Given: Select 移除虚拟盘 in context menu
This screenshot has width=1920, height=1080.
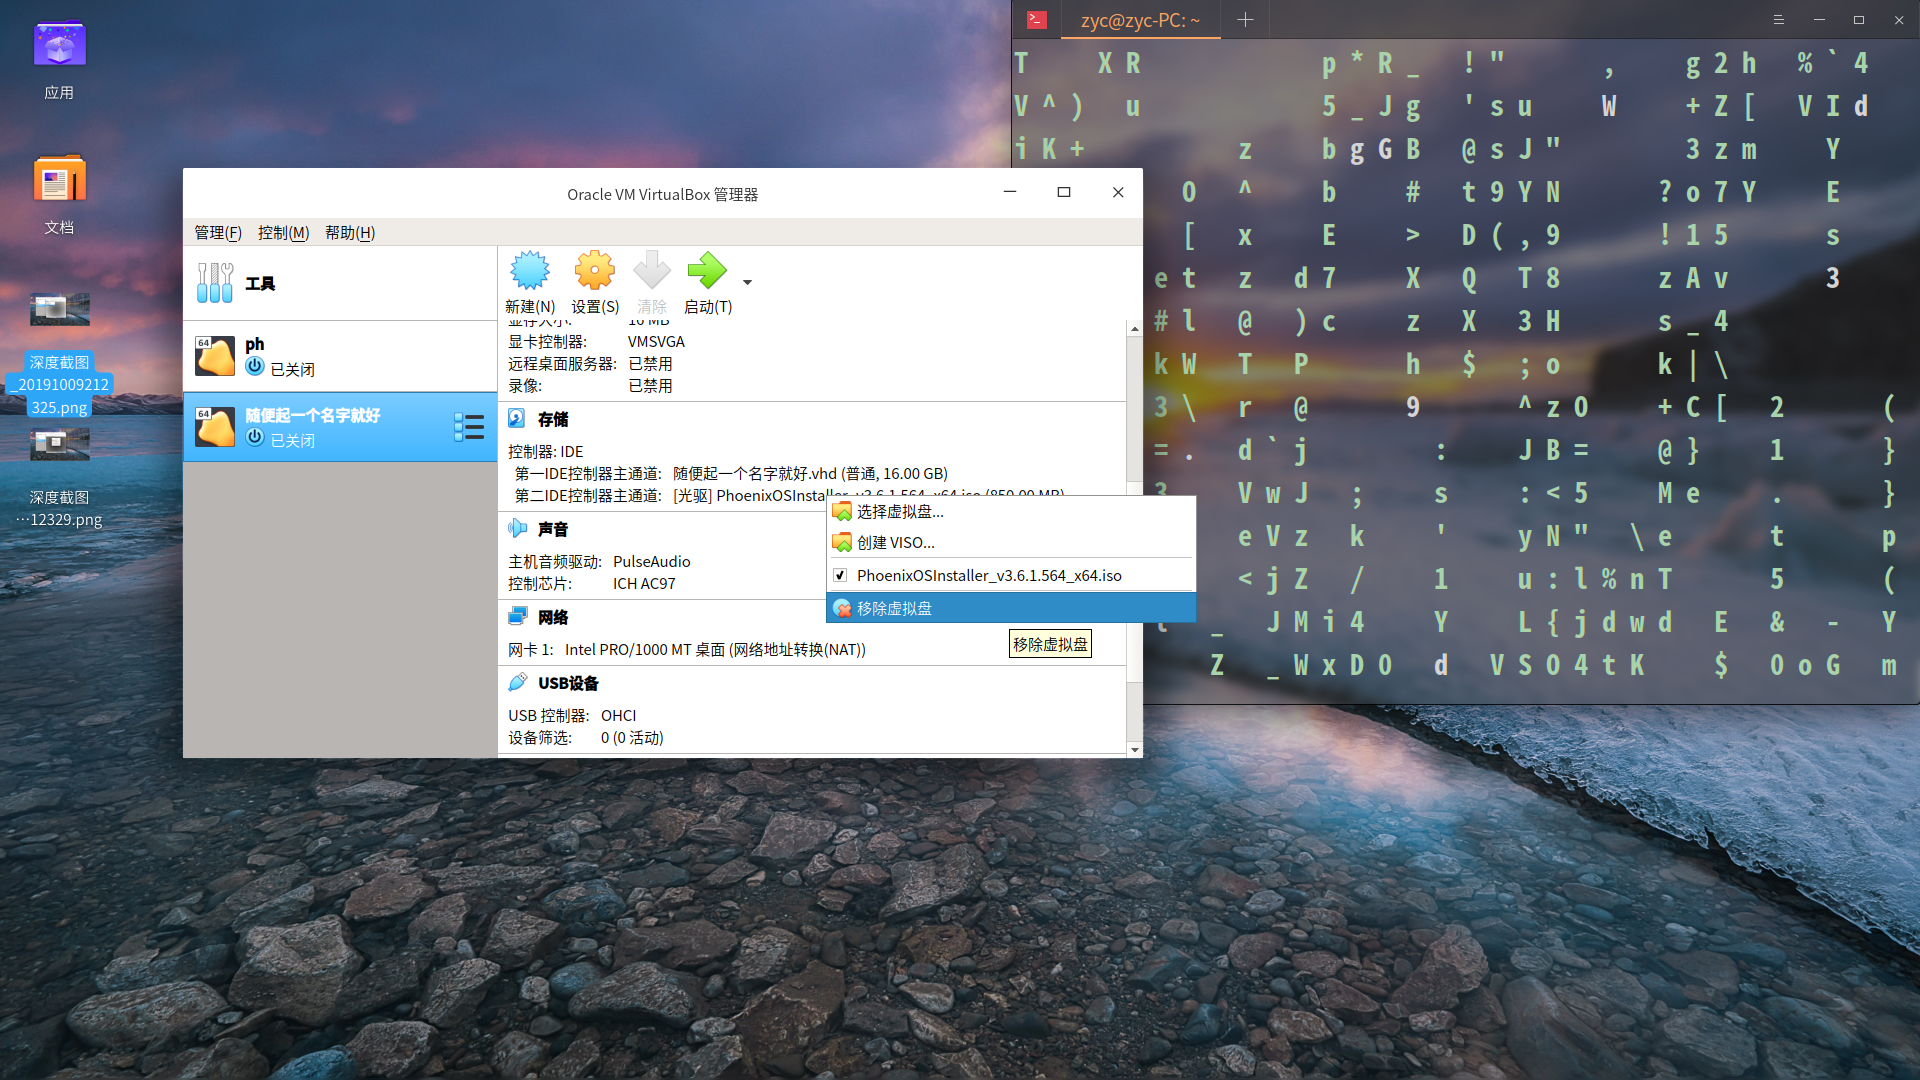Looking at the screenshot, I should [x=1011, y=608].
